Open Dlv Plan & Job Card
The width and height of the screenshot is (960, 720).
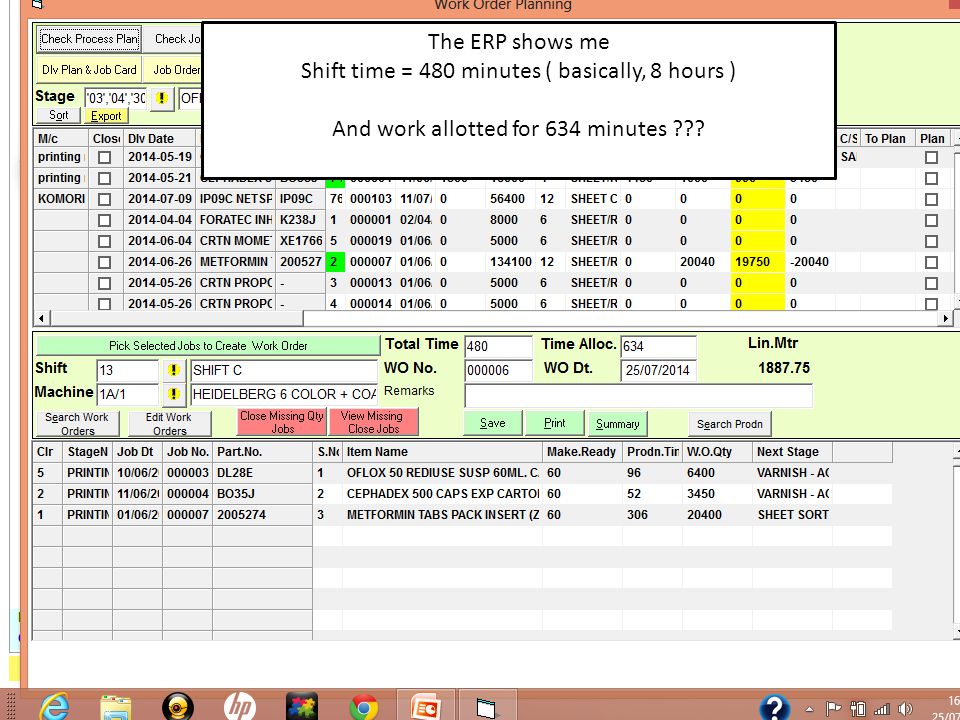(x=89, y=69)
